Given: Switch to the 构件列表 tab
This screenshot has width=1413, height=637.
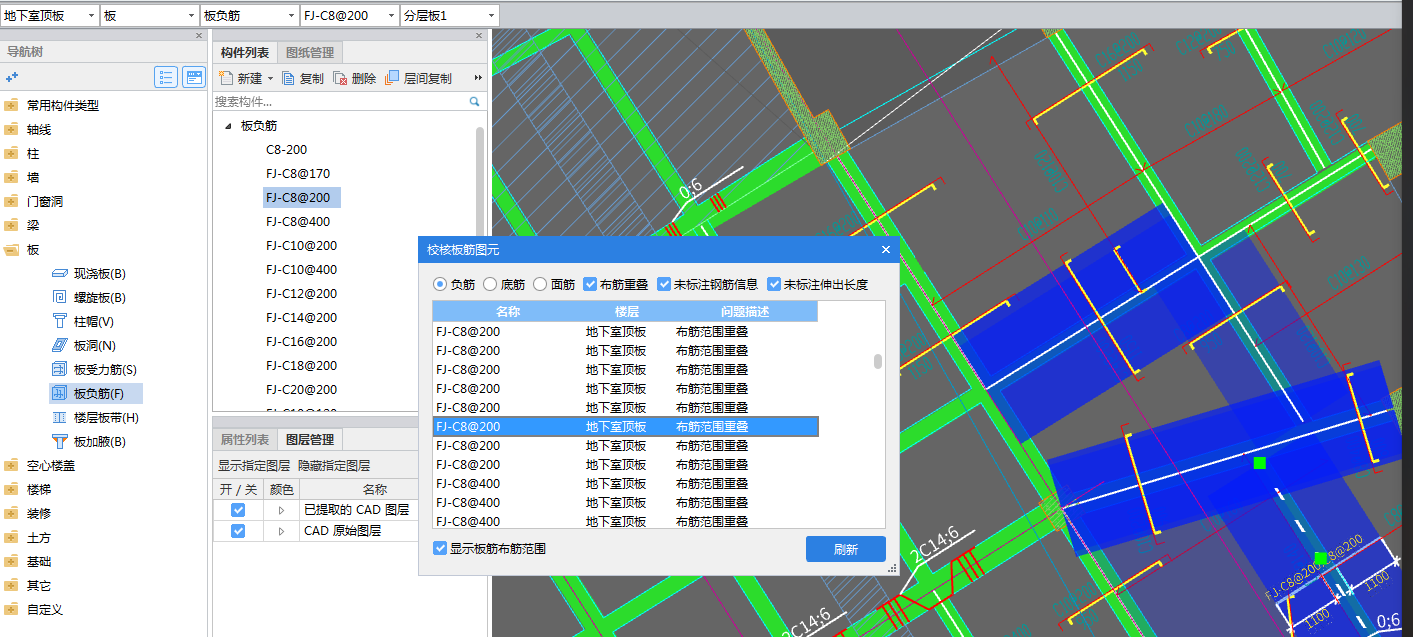Looking at the screenshot, I should point(245,52).
